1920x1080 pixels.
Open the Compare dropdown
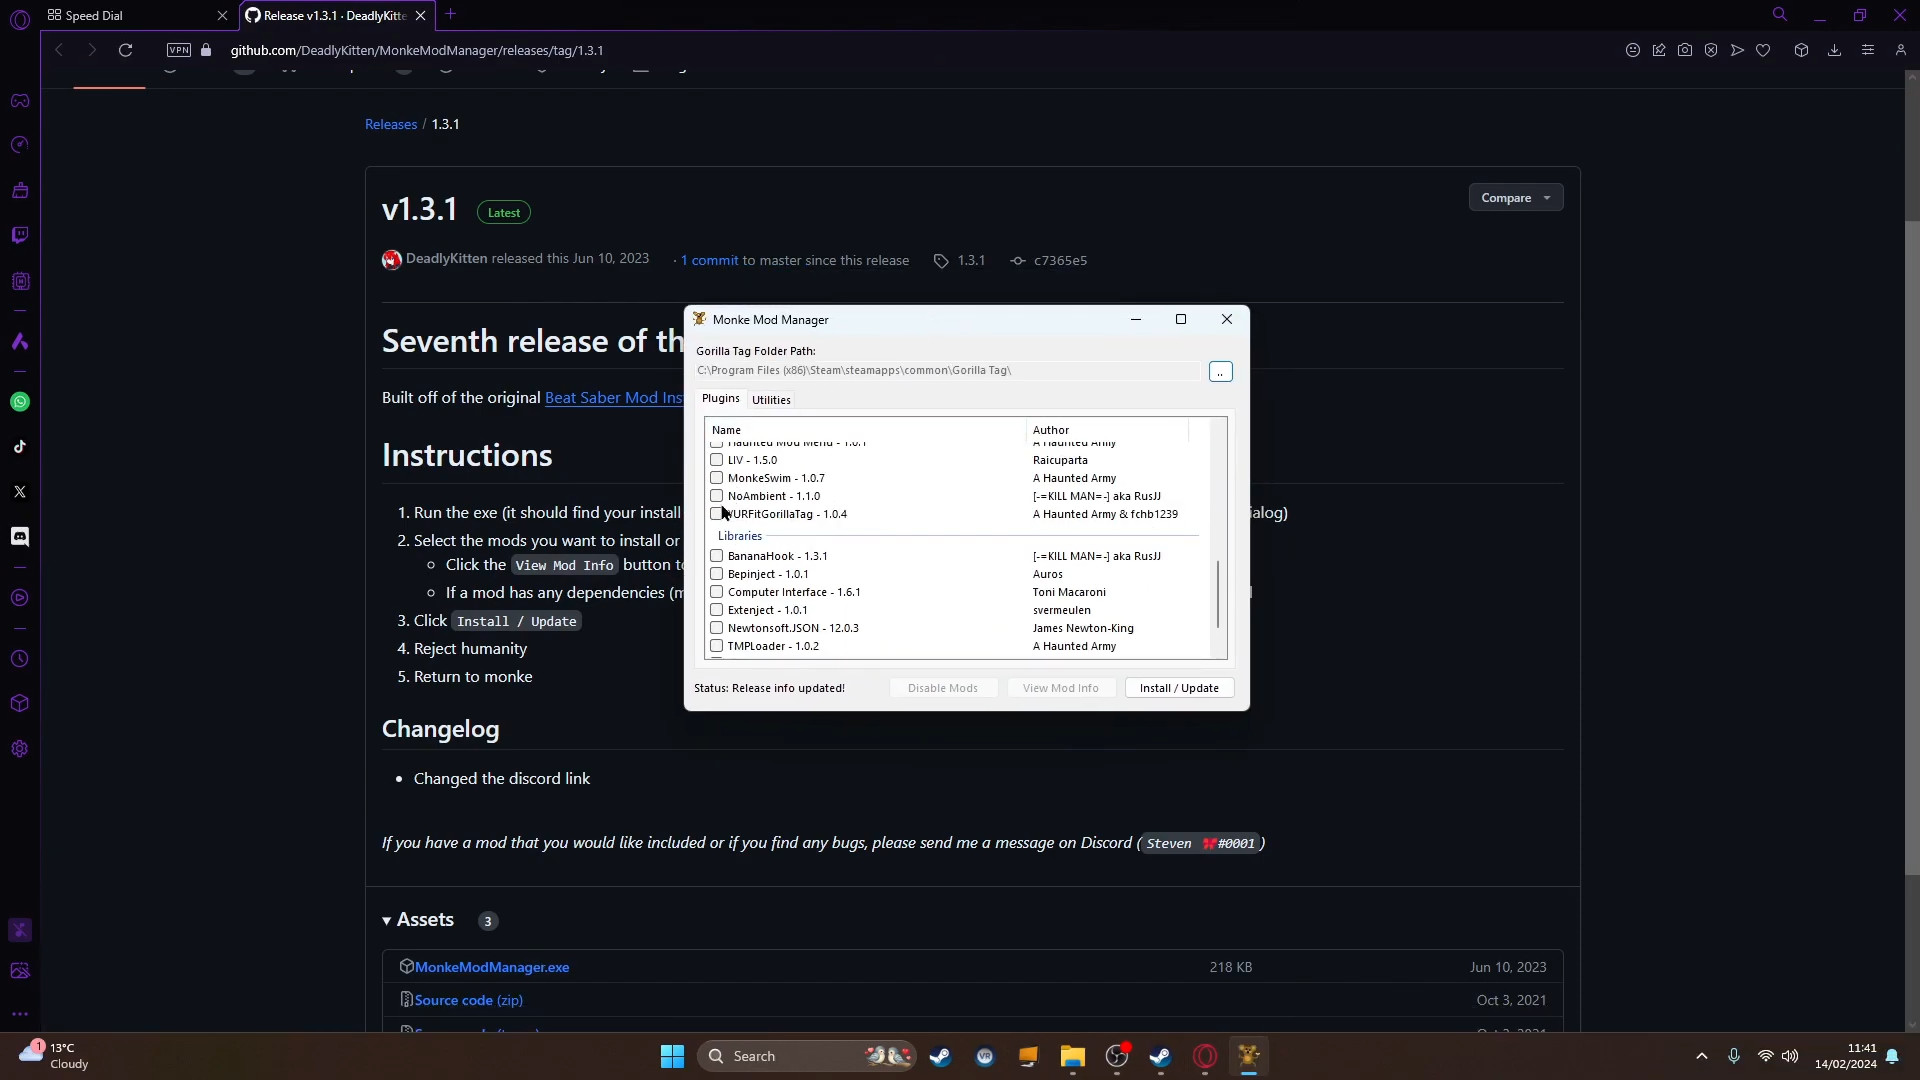click(1515, 198)
